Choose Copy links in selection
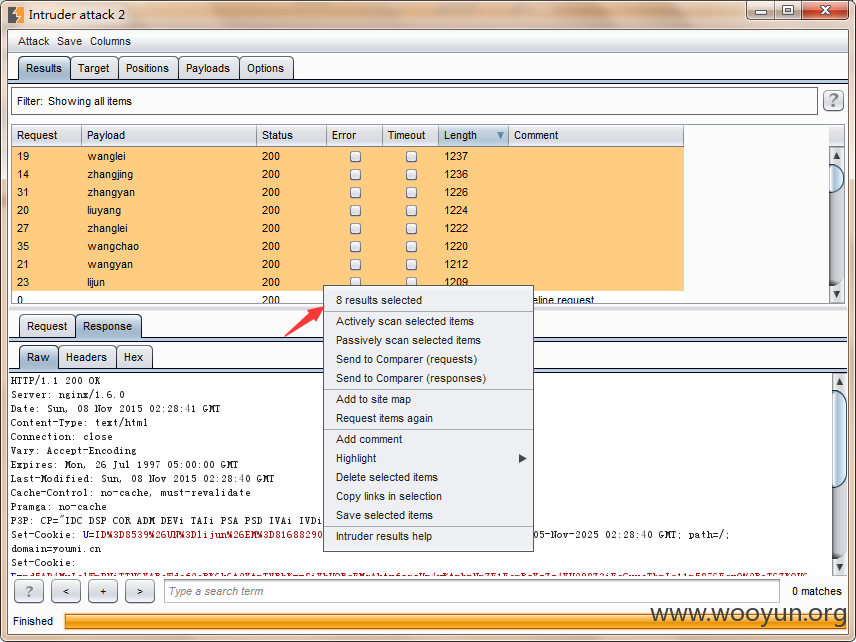The width and height of the screenshot is (856, 642). pos(429,497)
